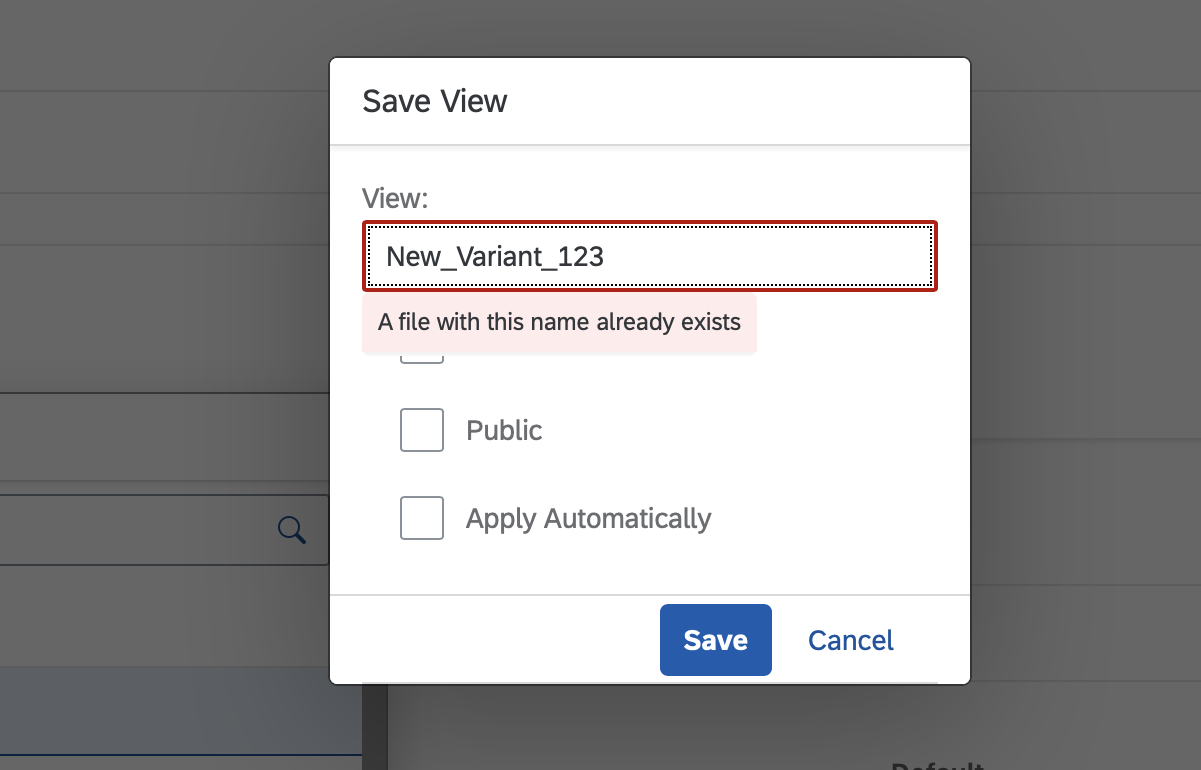
Task: Save the view with the Save button
Action: [x=716, y=640]
